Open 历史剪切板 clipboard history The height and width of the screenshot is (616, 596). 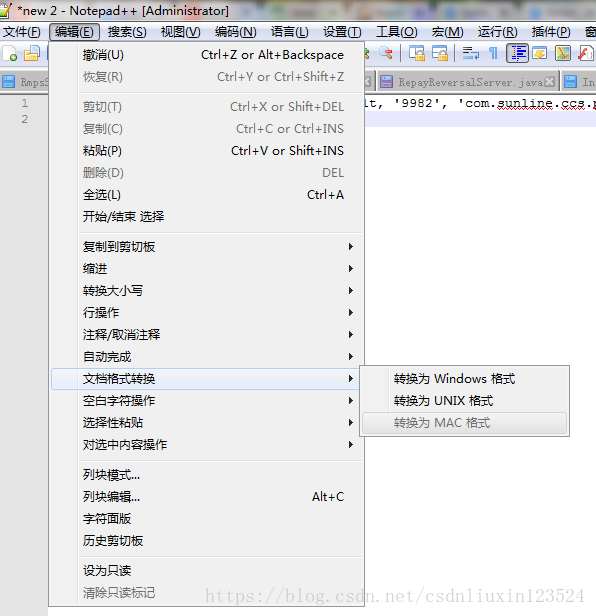(207, 541)
